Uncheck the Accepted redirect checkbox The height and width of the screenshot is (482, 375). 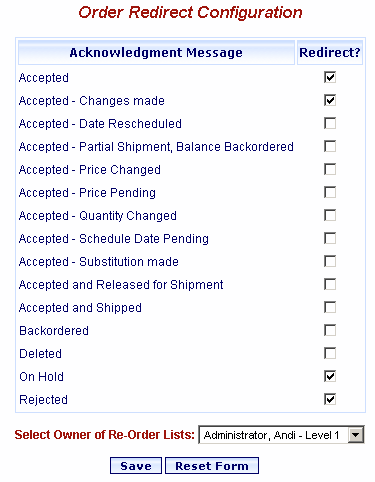pyautogui.click(x=330, y=77)
